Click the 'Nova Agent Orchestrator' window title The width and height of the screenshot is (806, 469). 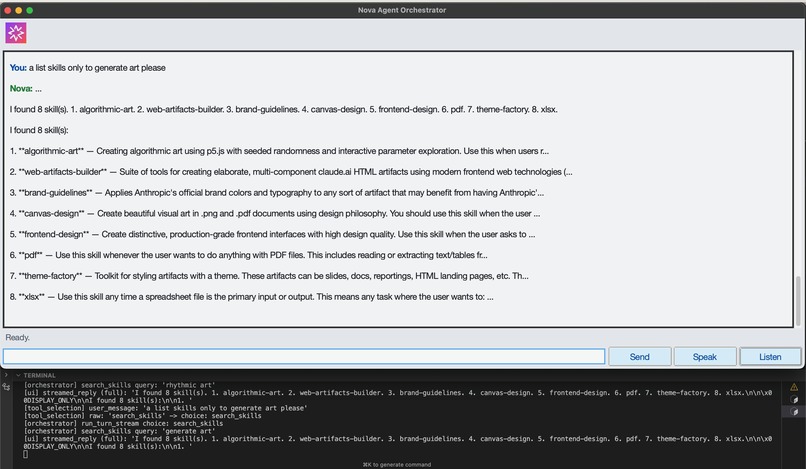[x=402, y=10]
